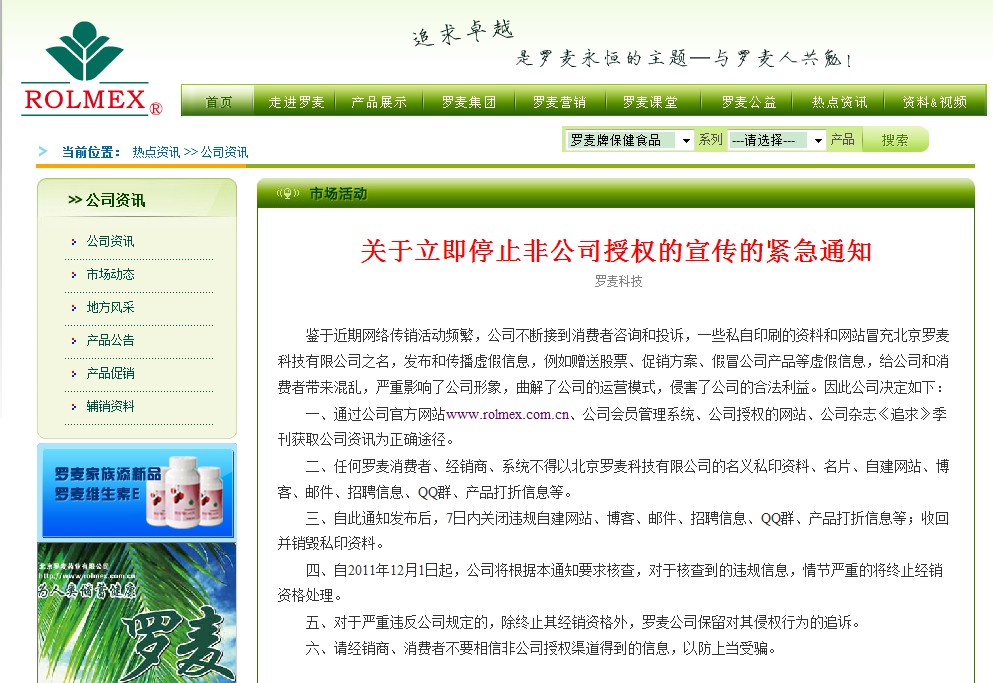Expand the --请选择-- product dropdown
993x683 pixels.
click(x=776, y=140)
